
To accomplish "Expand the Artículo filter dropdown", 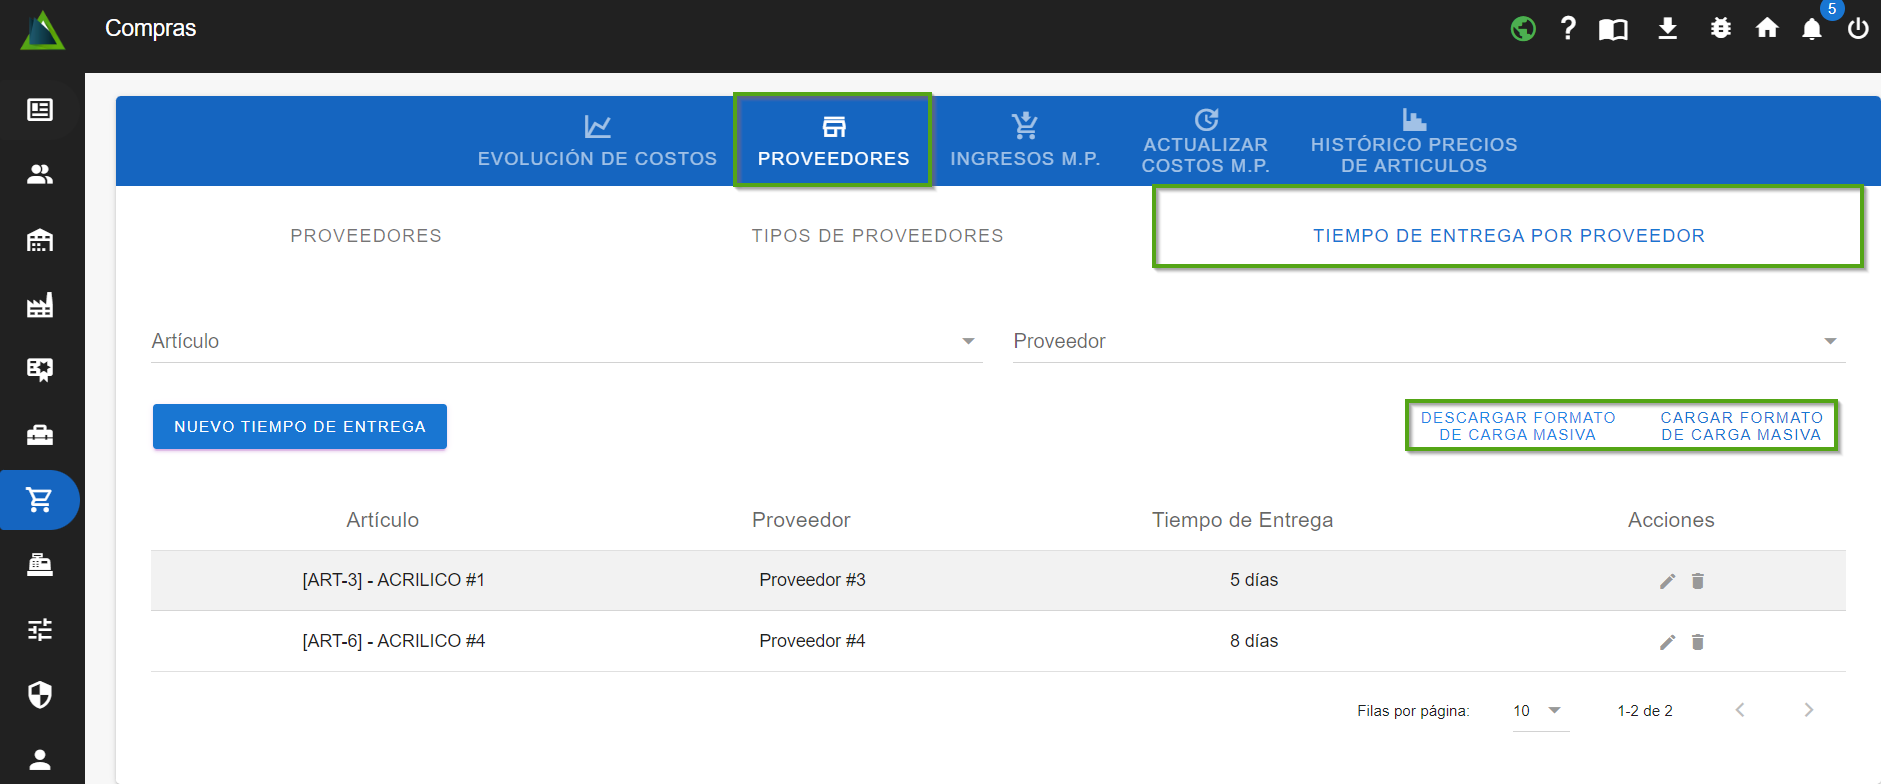I will point(967,341).
